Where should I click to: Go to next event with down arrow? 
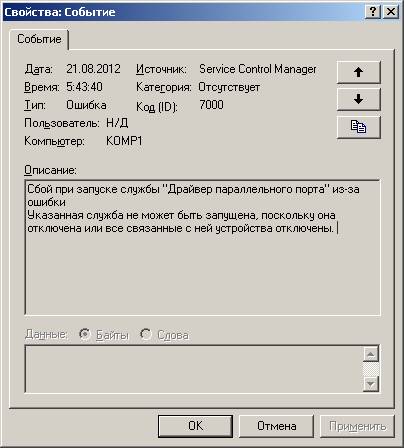(x=358, y=99)
